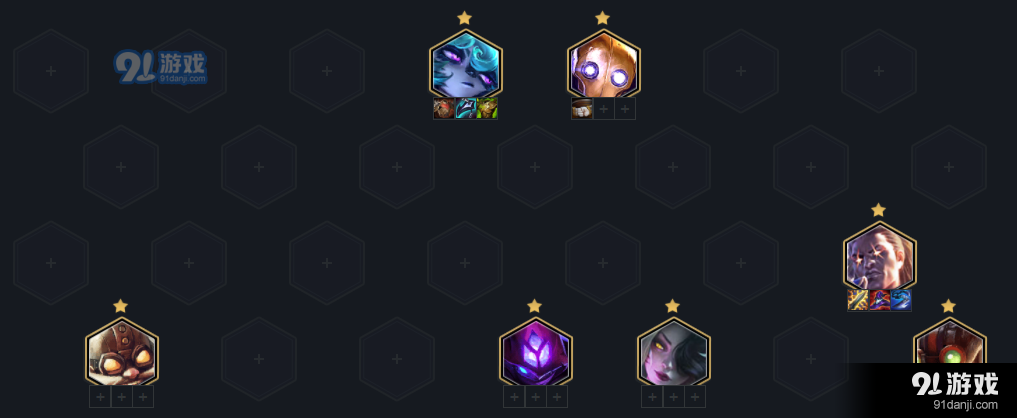This screenshot has height=418, width=1017.
Task: Click the green item under Vex
Action: coord(486,108)
